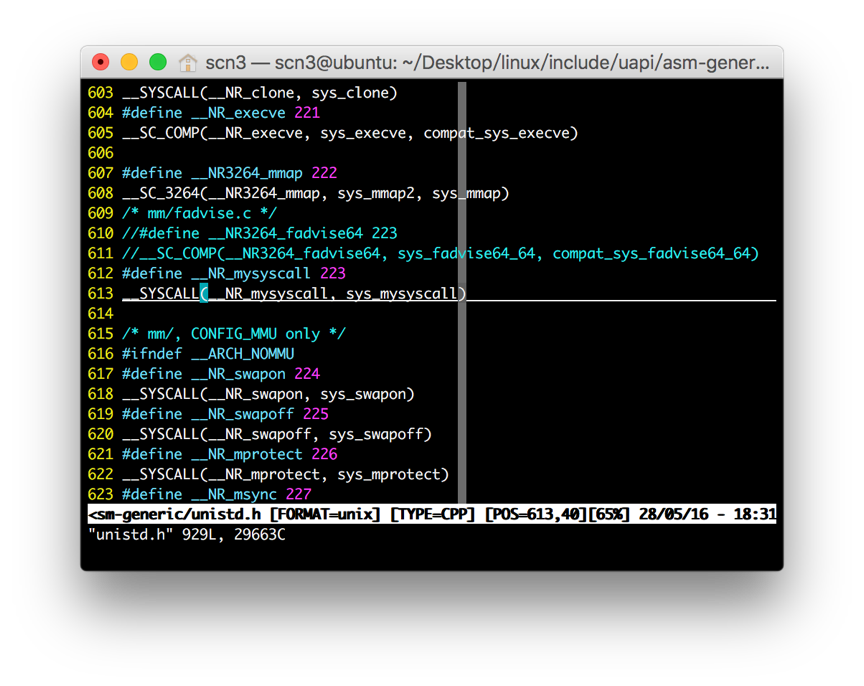The image size is (864, 686).
Task: Click value 227 on the __NR_msync line
Action: 299,494
